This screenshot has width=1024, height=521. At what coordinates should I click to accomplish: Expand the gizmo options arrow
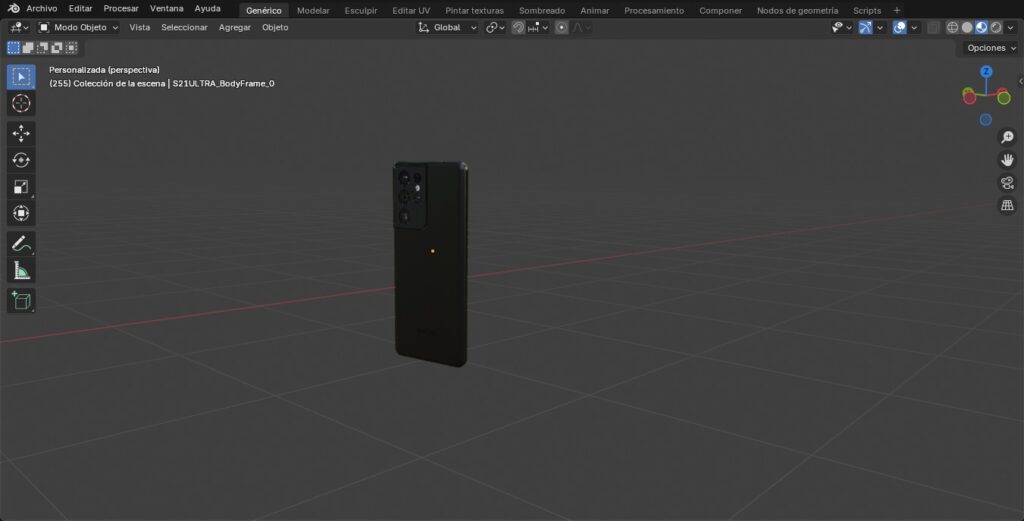point(880,27)
